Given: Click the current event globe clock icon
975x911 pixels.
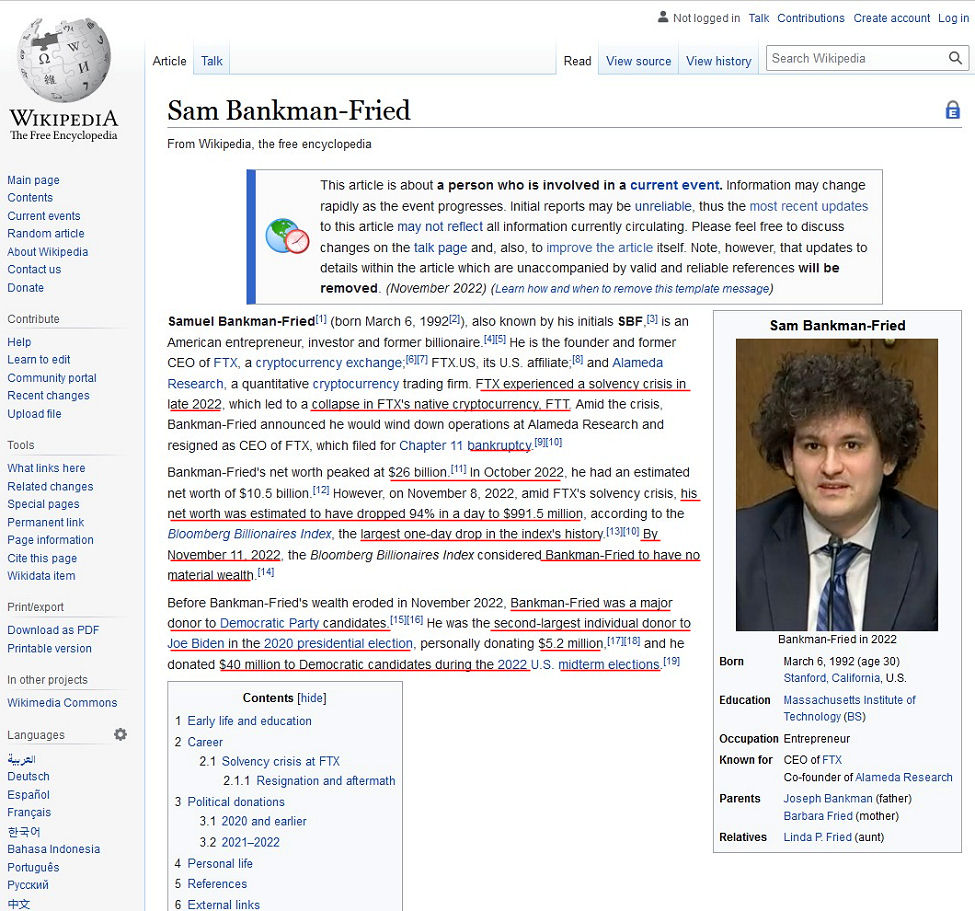Looking at the screenshot, I should [287, 236].
